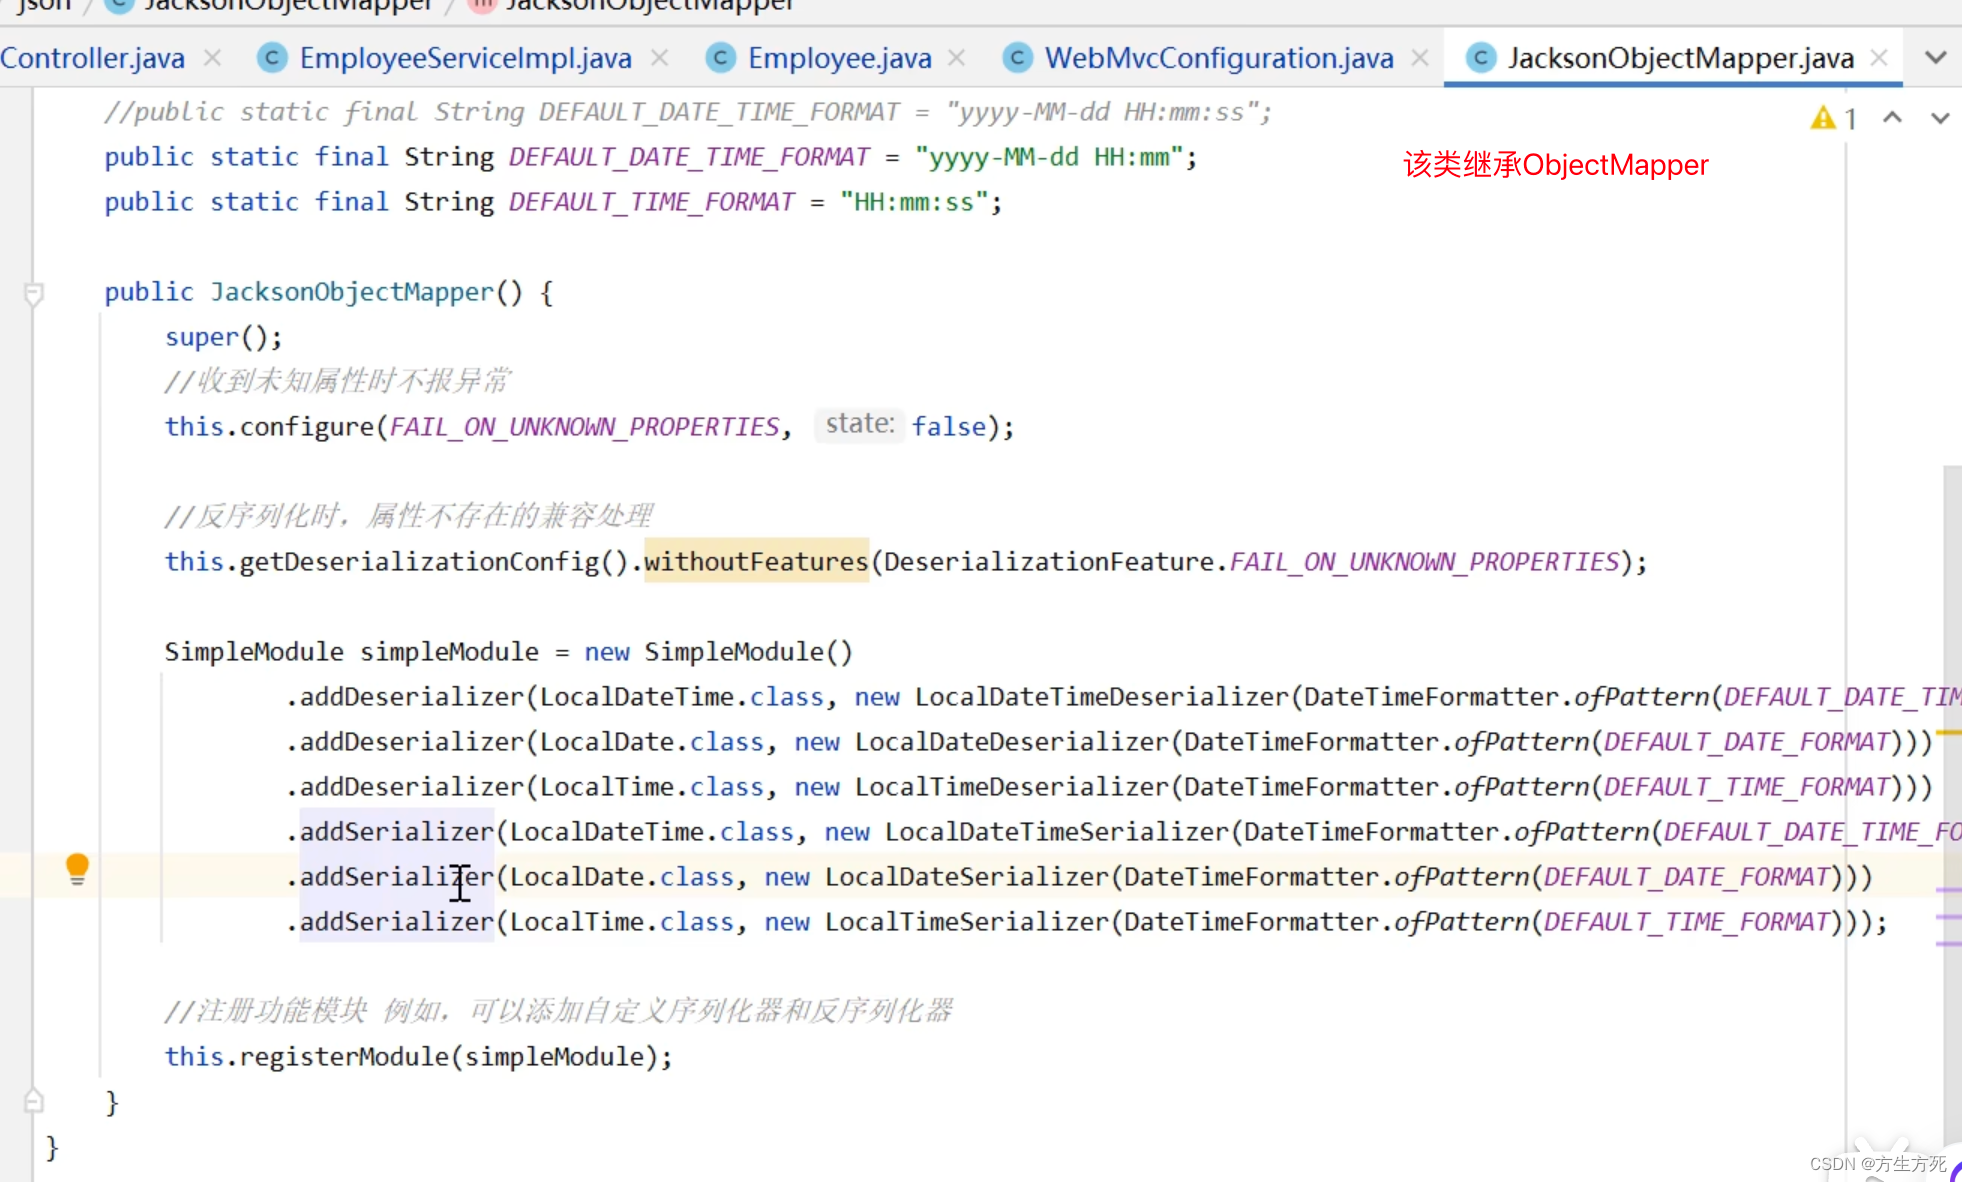
Task: Go to previous highlighted error arrow
Action: tap(1892, 118)
